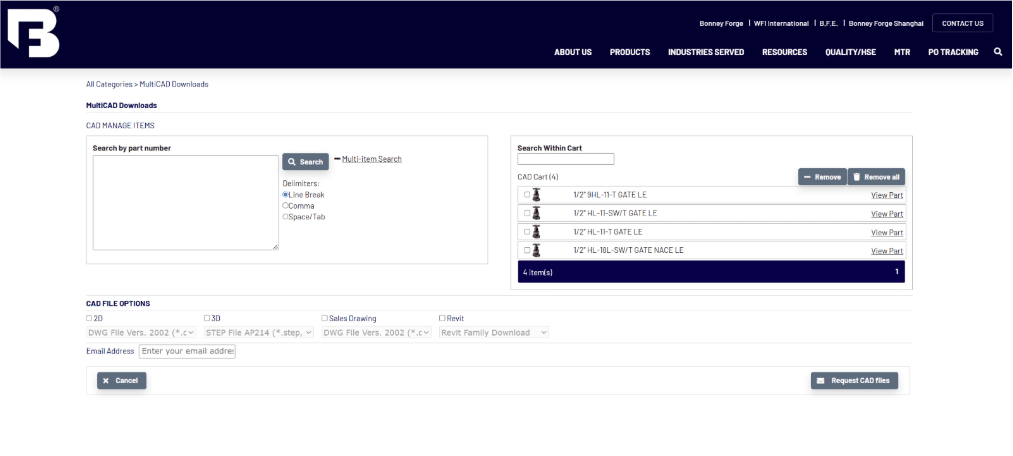The width and height of the screenshot is (1013, 456).
Task: Focus the Search Within Cart field
Action: [x=566, y=159]
